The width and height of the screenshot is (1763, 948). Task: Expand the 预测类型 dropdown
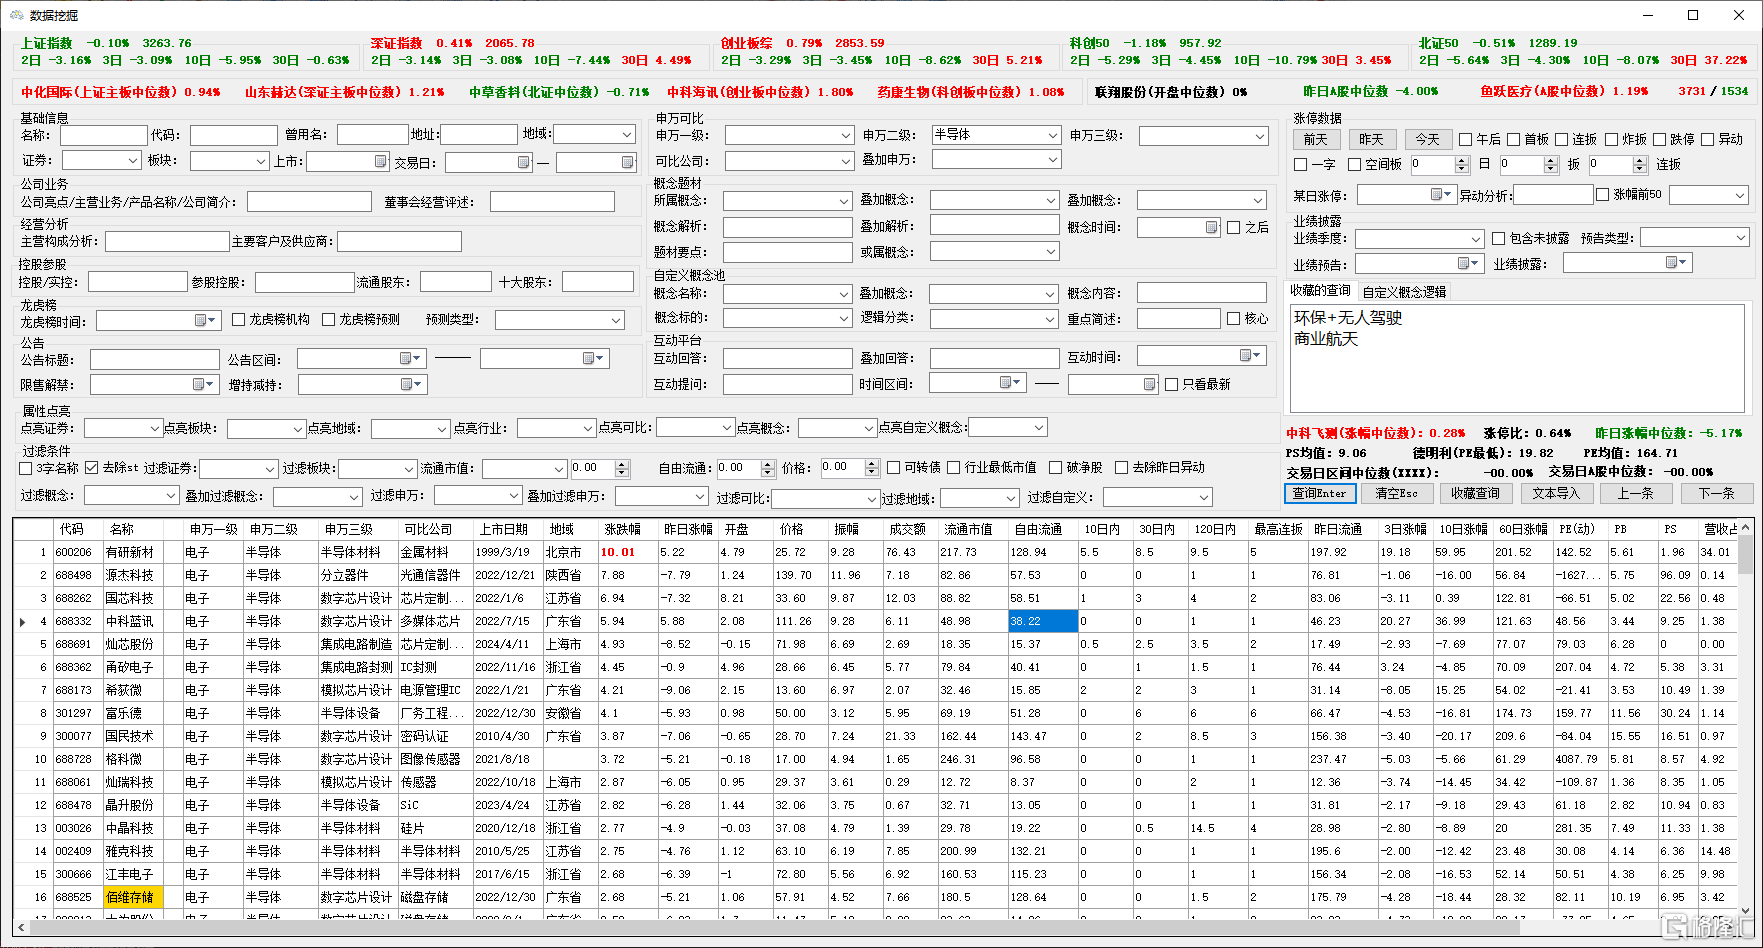pyautogui.click(x=615, y=320)
